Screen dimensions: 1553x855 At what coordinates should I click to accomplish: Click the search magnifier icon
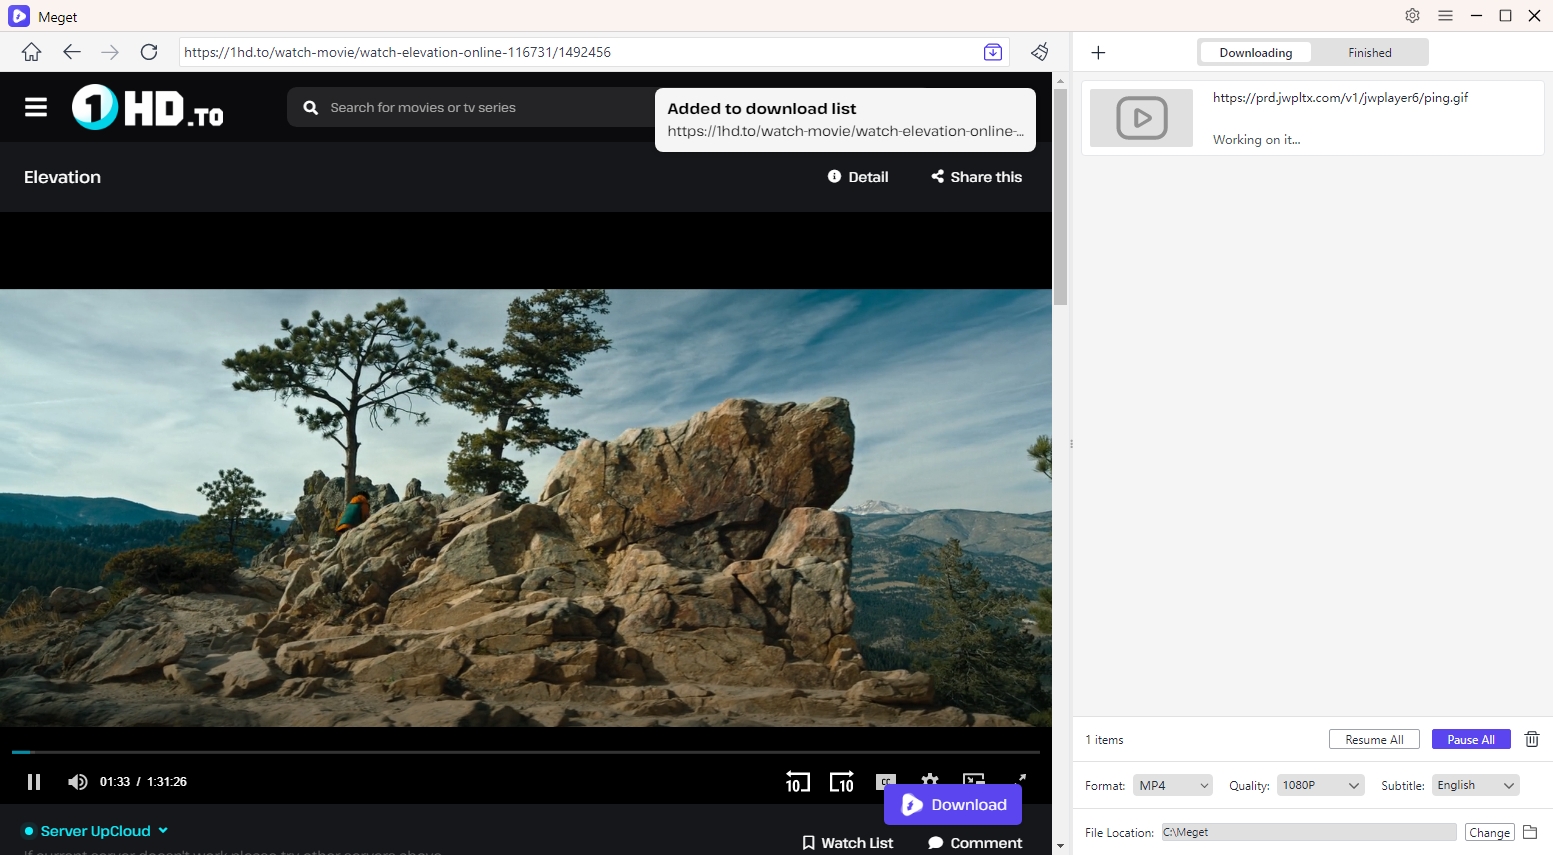[x=311, y=107]
